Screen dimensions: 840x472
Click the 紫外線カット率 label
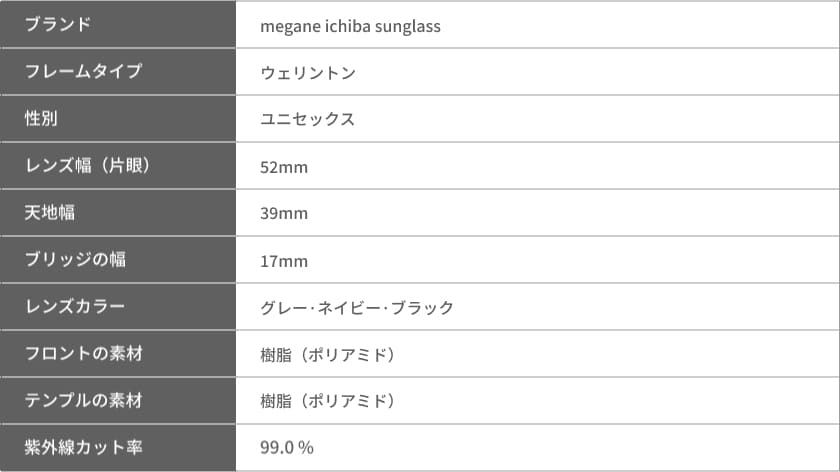pyautogui.click(x=84, y=447)
